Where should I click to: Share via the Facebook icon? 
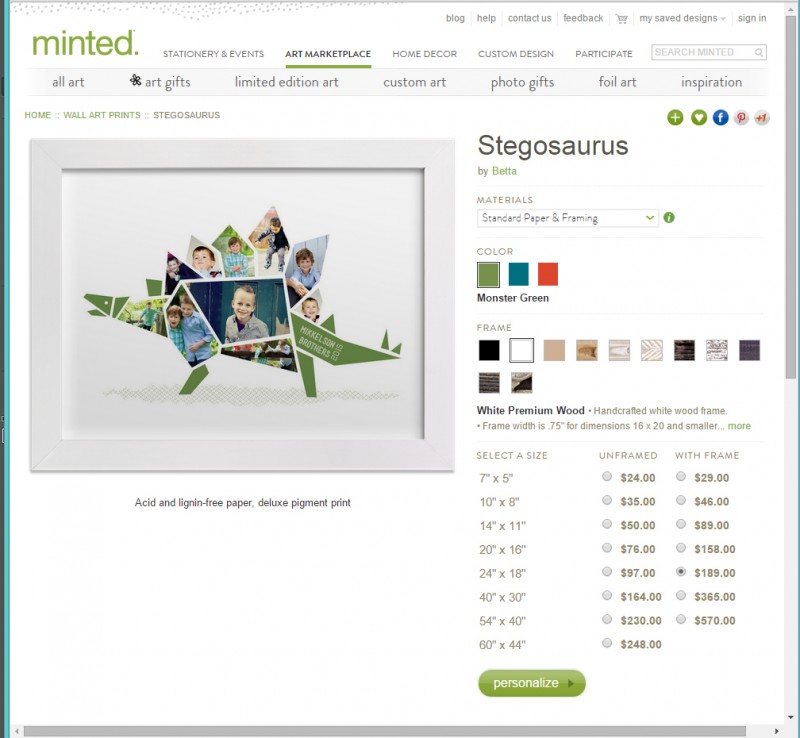pyautogui.click(x=720, y=117)
